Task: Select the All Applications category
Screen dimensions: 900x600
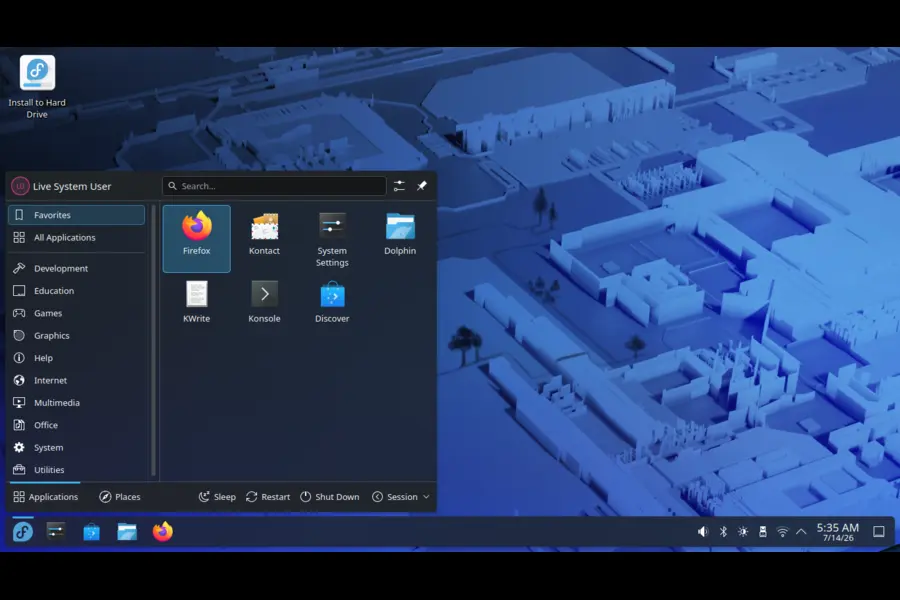Action: 76,237
